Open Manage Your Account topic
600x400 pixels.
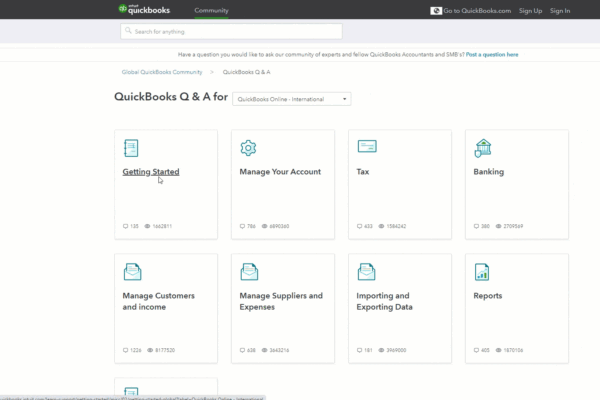[x=280, y=172]
